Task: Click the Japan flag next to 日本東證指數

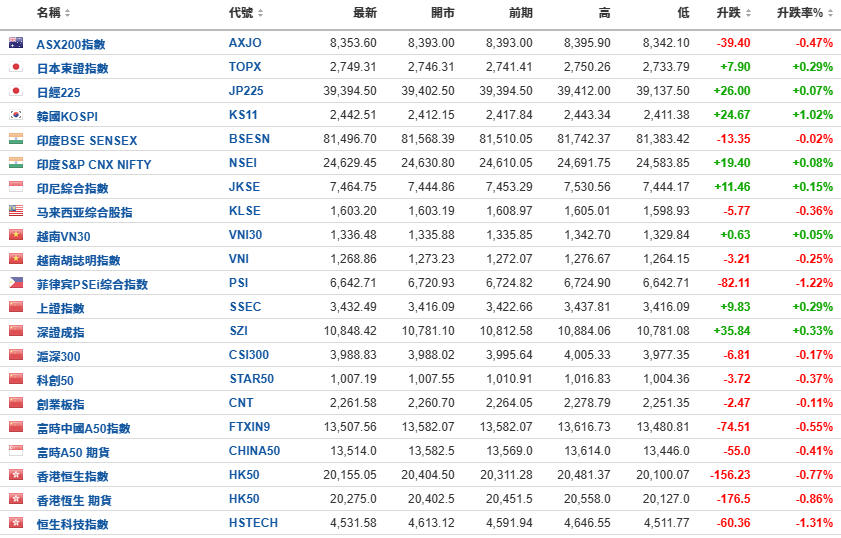Action: click(x=15, y=67)
